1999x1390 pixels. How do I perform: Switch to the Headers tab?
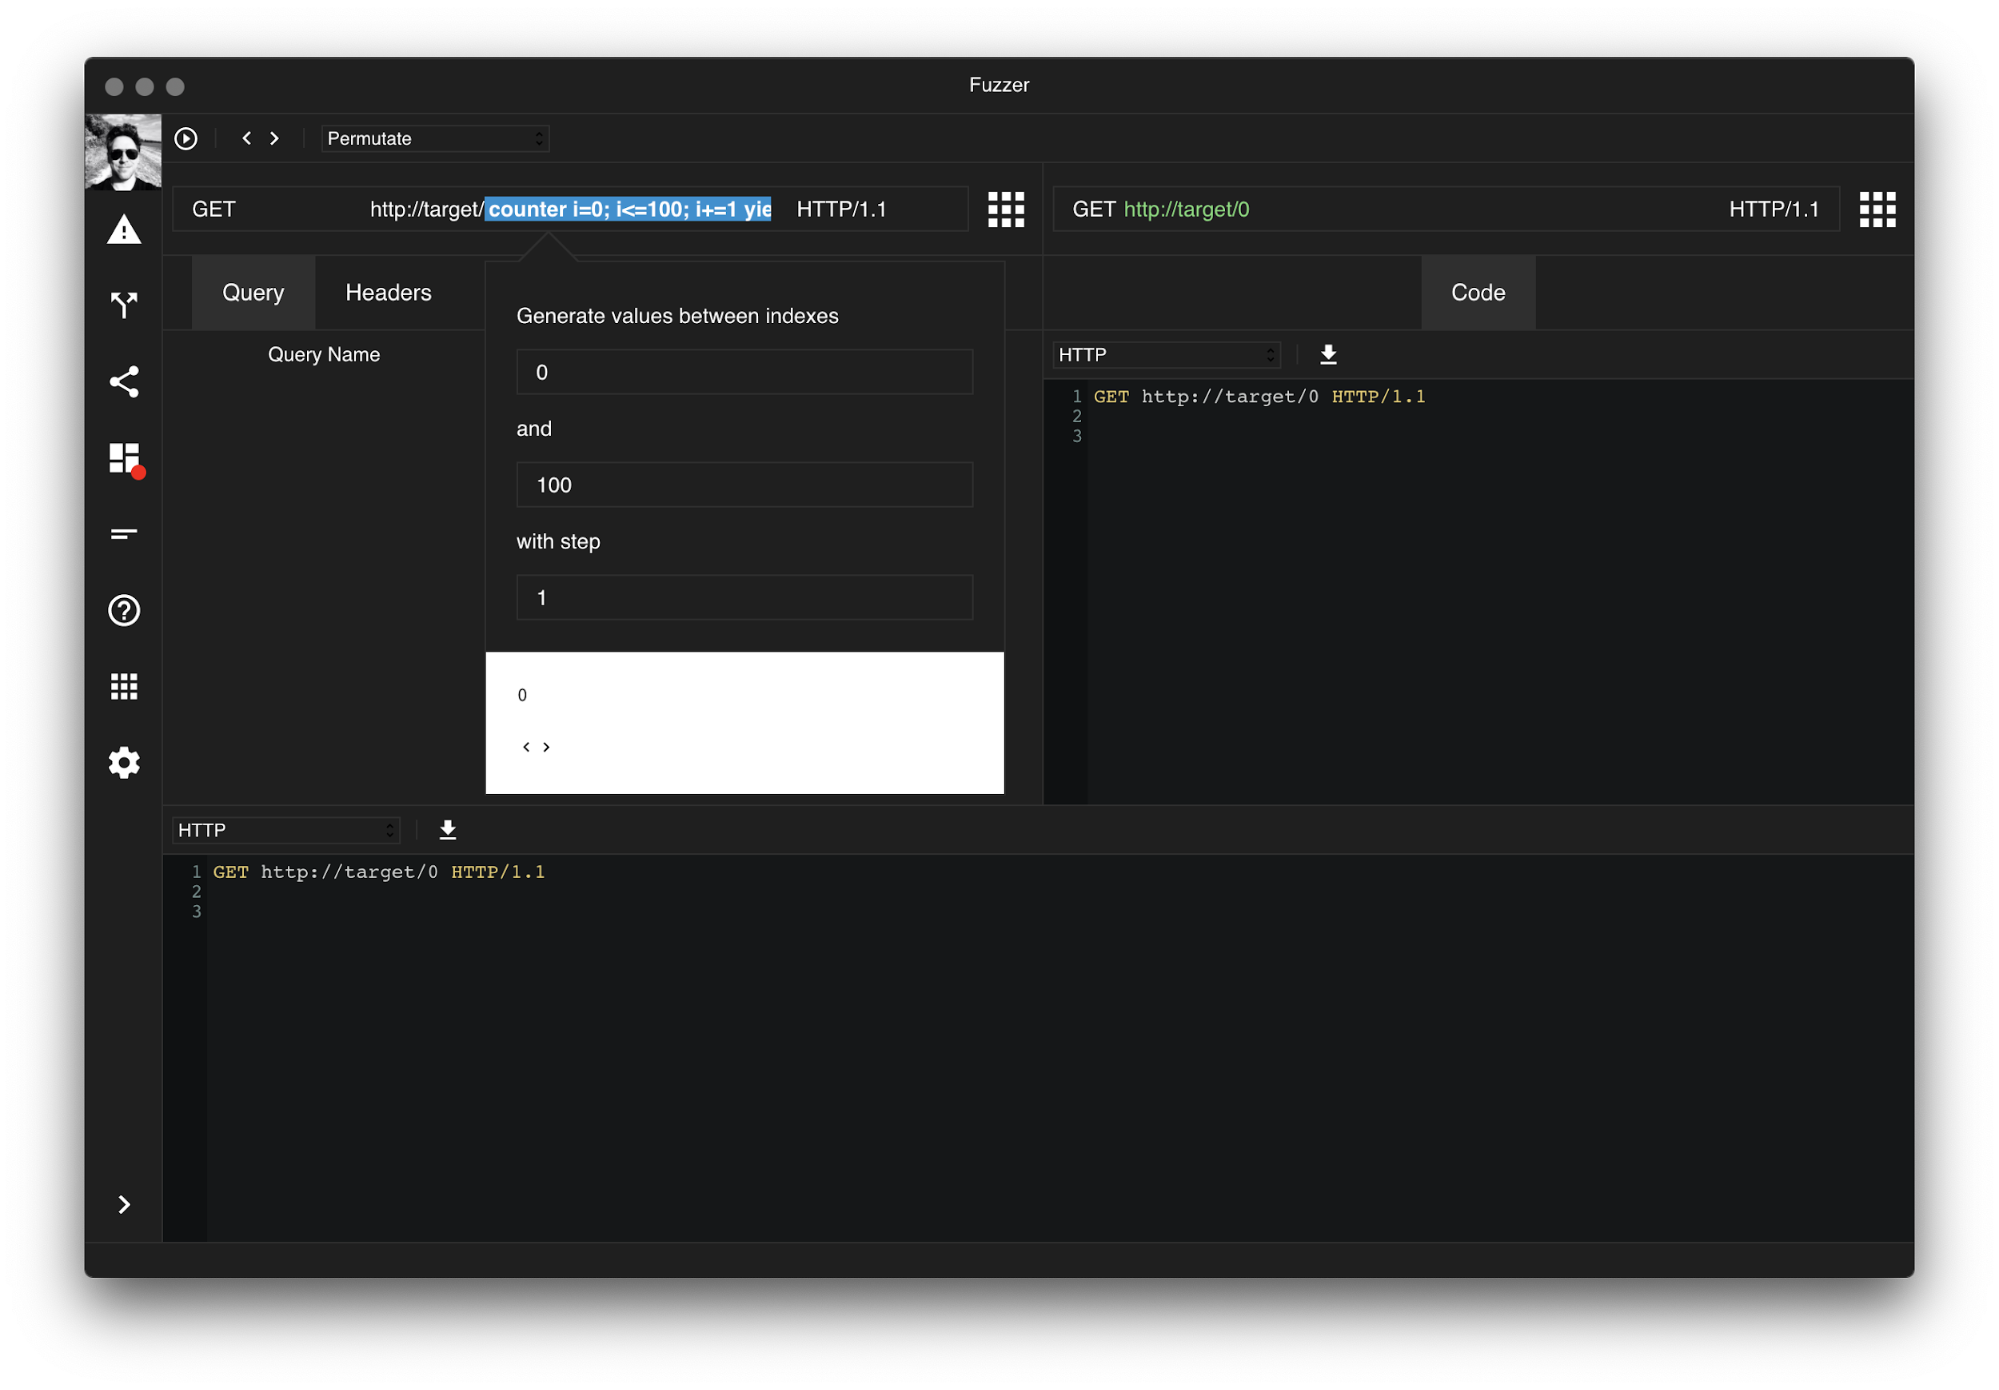388,293
